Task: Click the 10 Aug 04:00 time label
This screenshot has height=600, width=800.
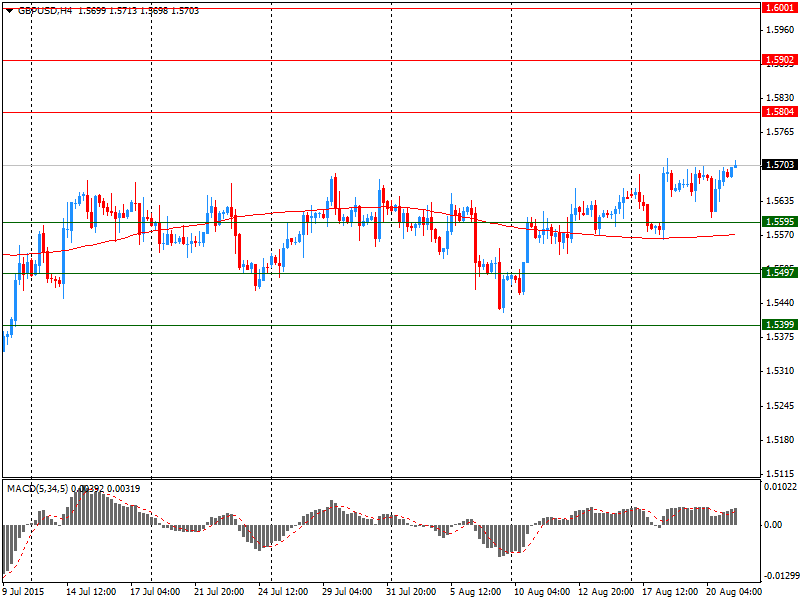Action: click(x=542, y=592)
